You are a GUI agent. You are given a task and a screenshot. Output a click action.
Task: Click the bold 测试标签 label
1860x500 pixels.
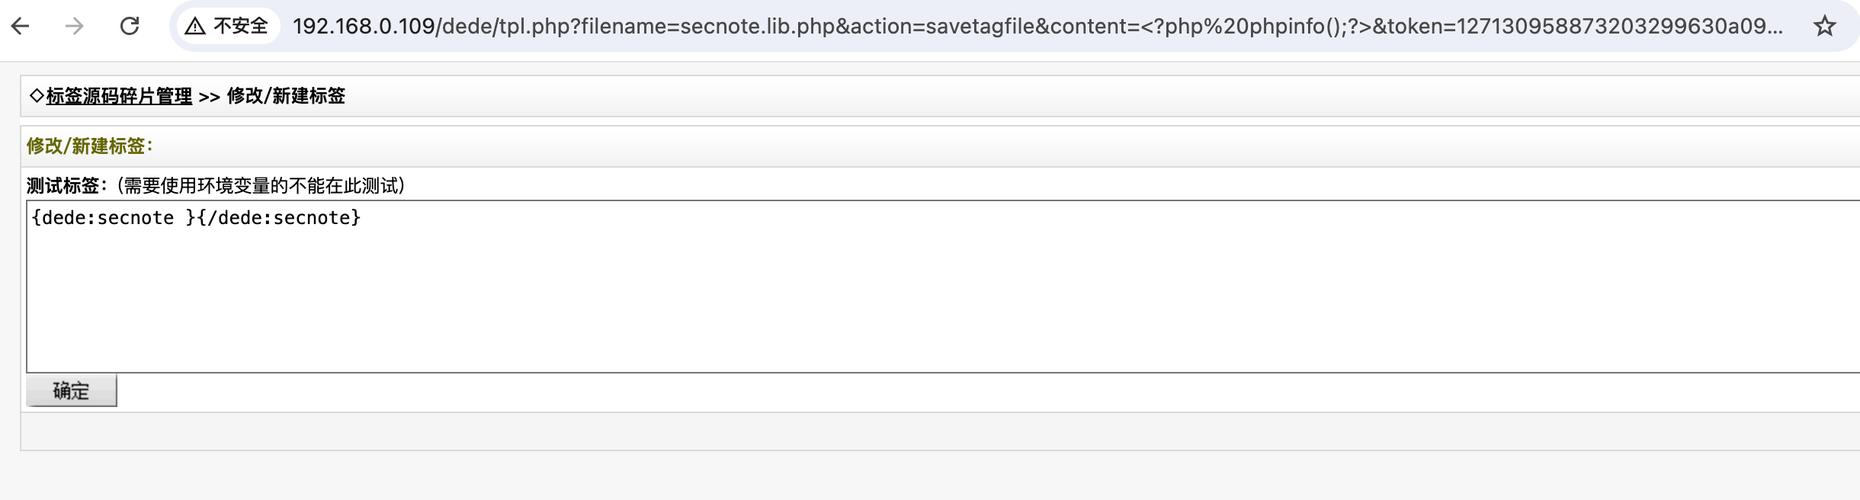63,186
